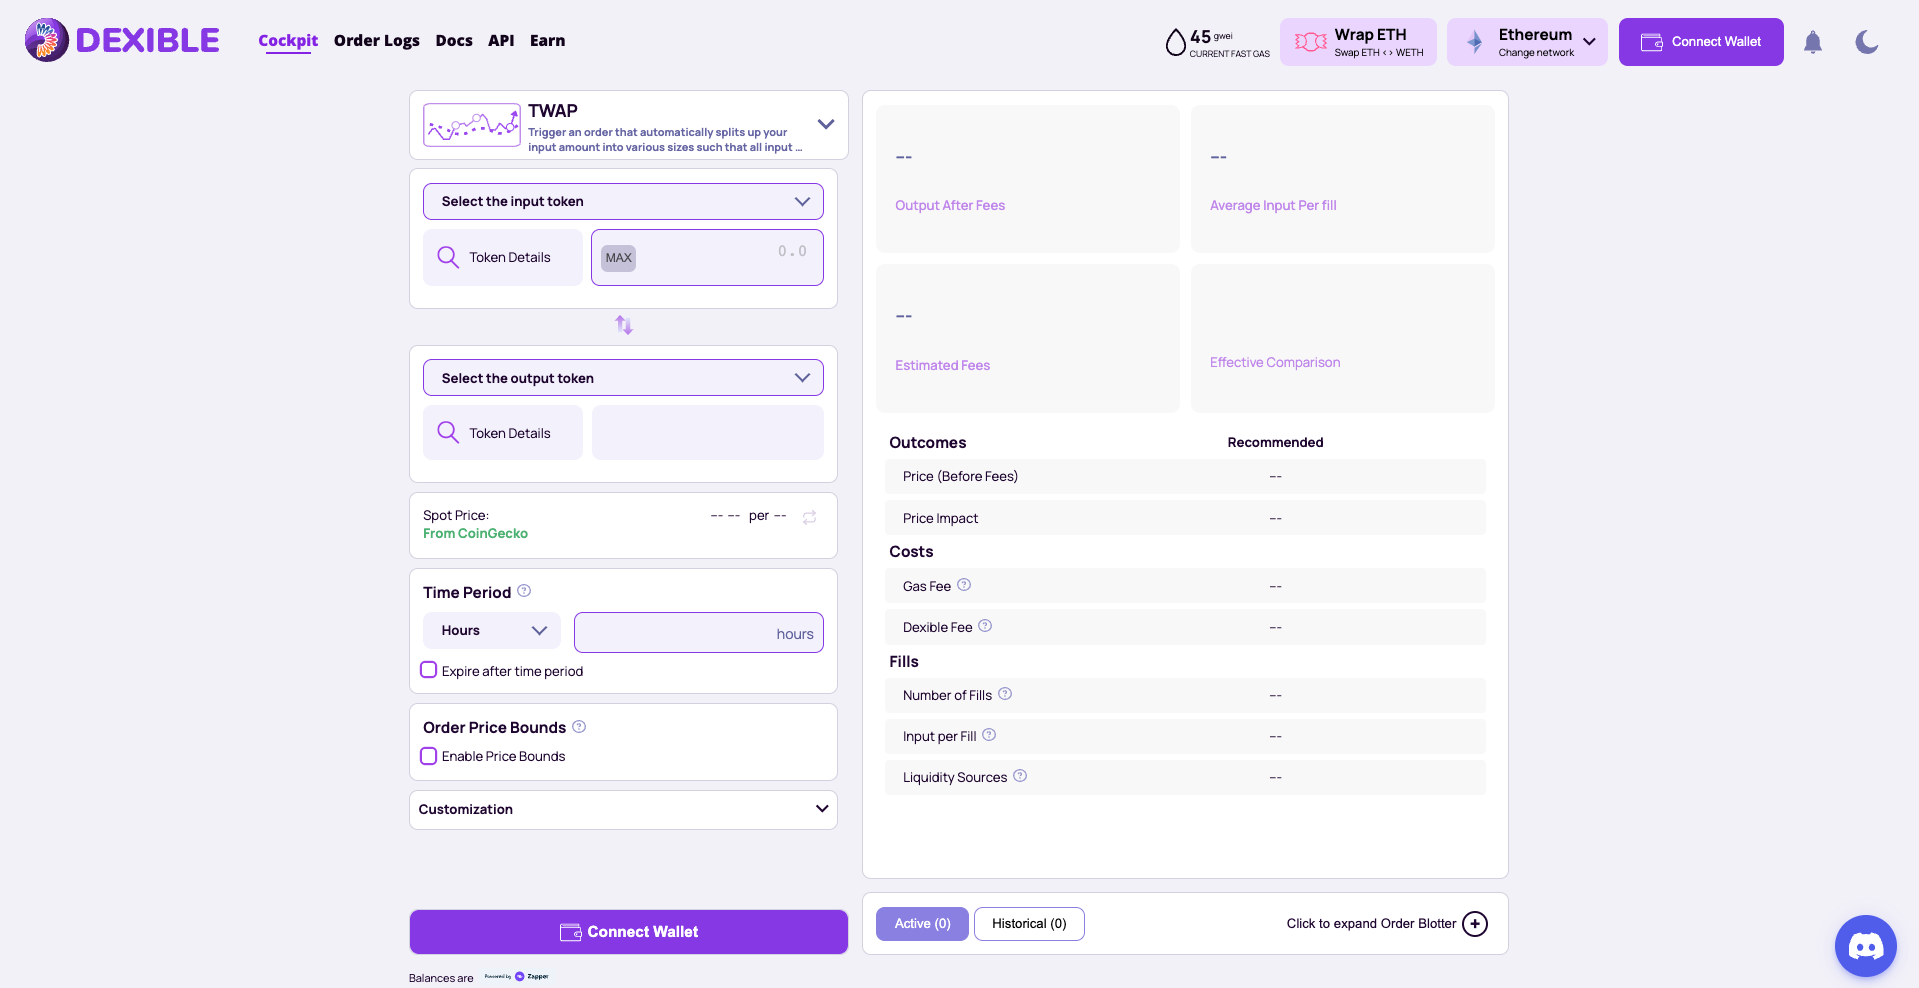Open the TWAP order type dropdown
Image resolution: width=1919 pixels, height=988 pixels.
click(x=629, y=125)
